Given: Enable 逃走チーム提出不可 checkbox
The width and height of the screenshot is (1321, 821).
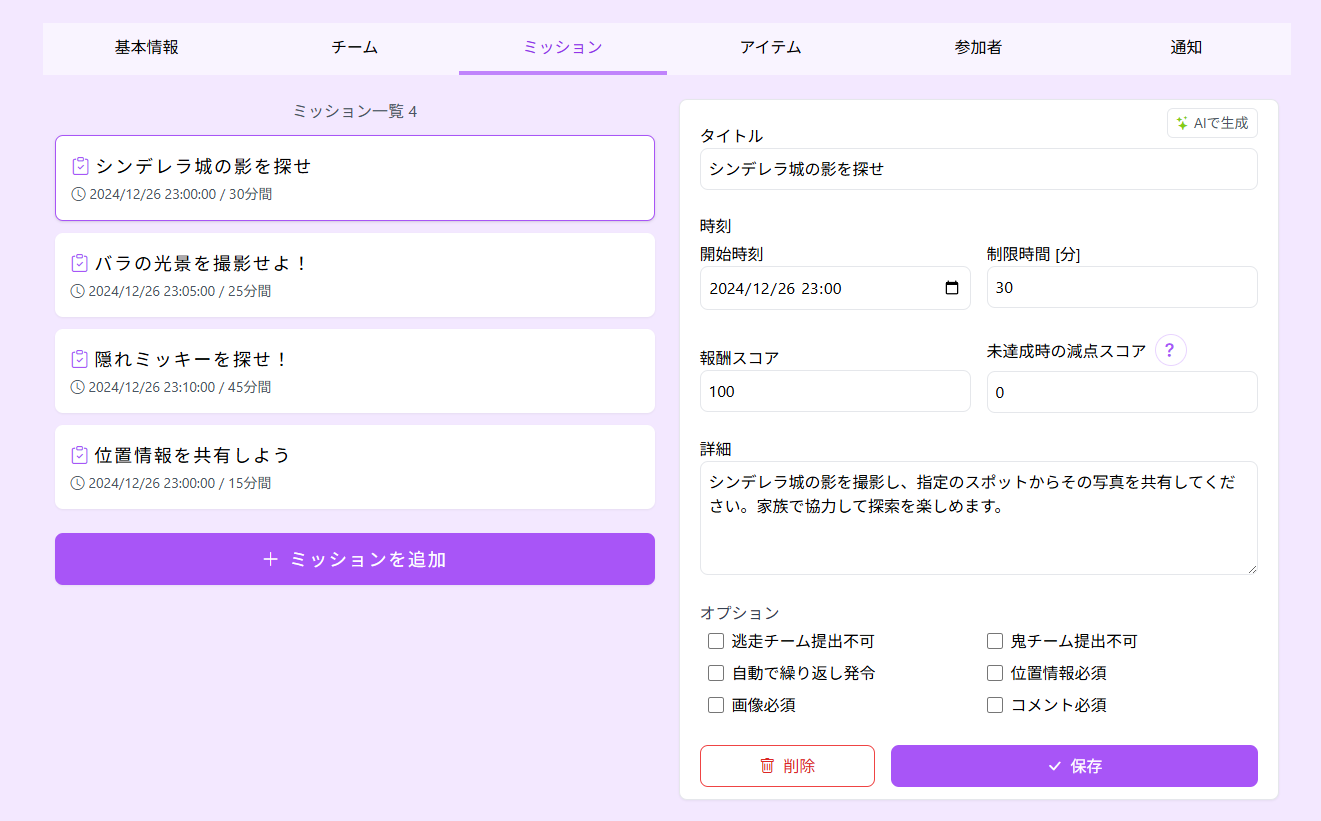Looking at the screenshot, I should (716, 641).
